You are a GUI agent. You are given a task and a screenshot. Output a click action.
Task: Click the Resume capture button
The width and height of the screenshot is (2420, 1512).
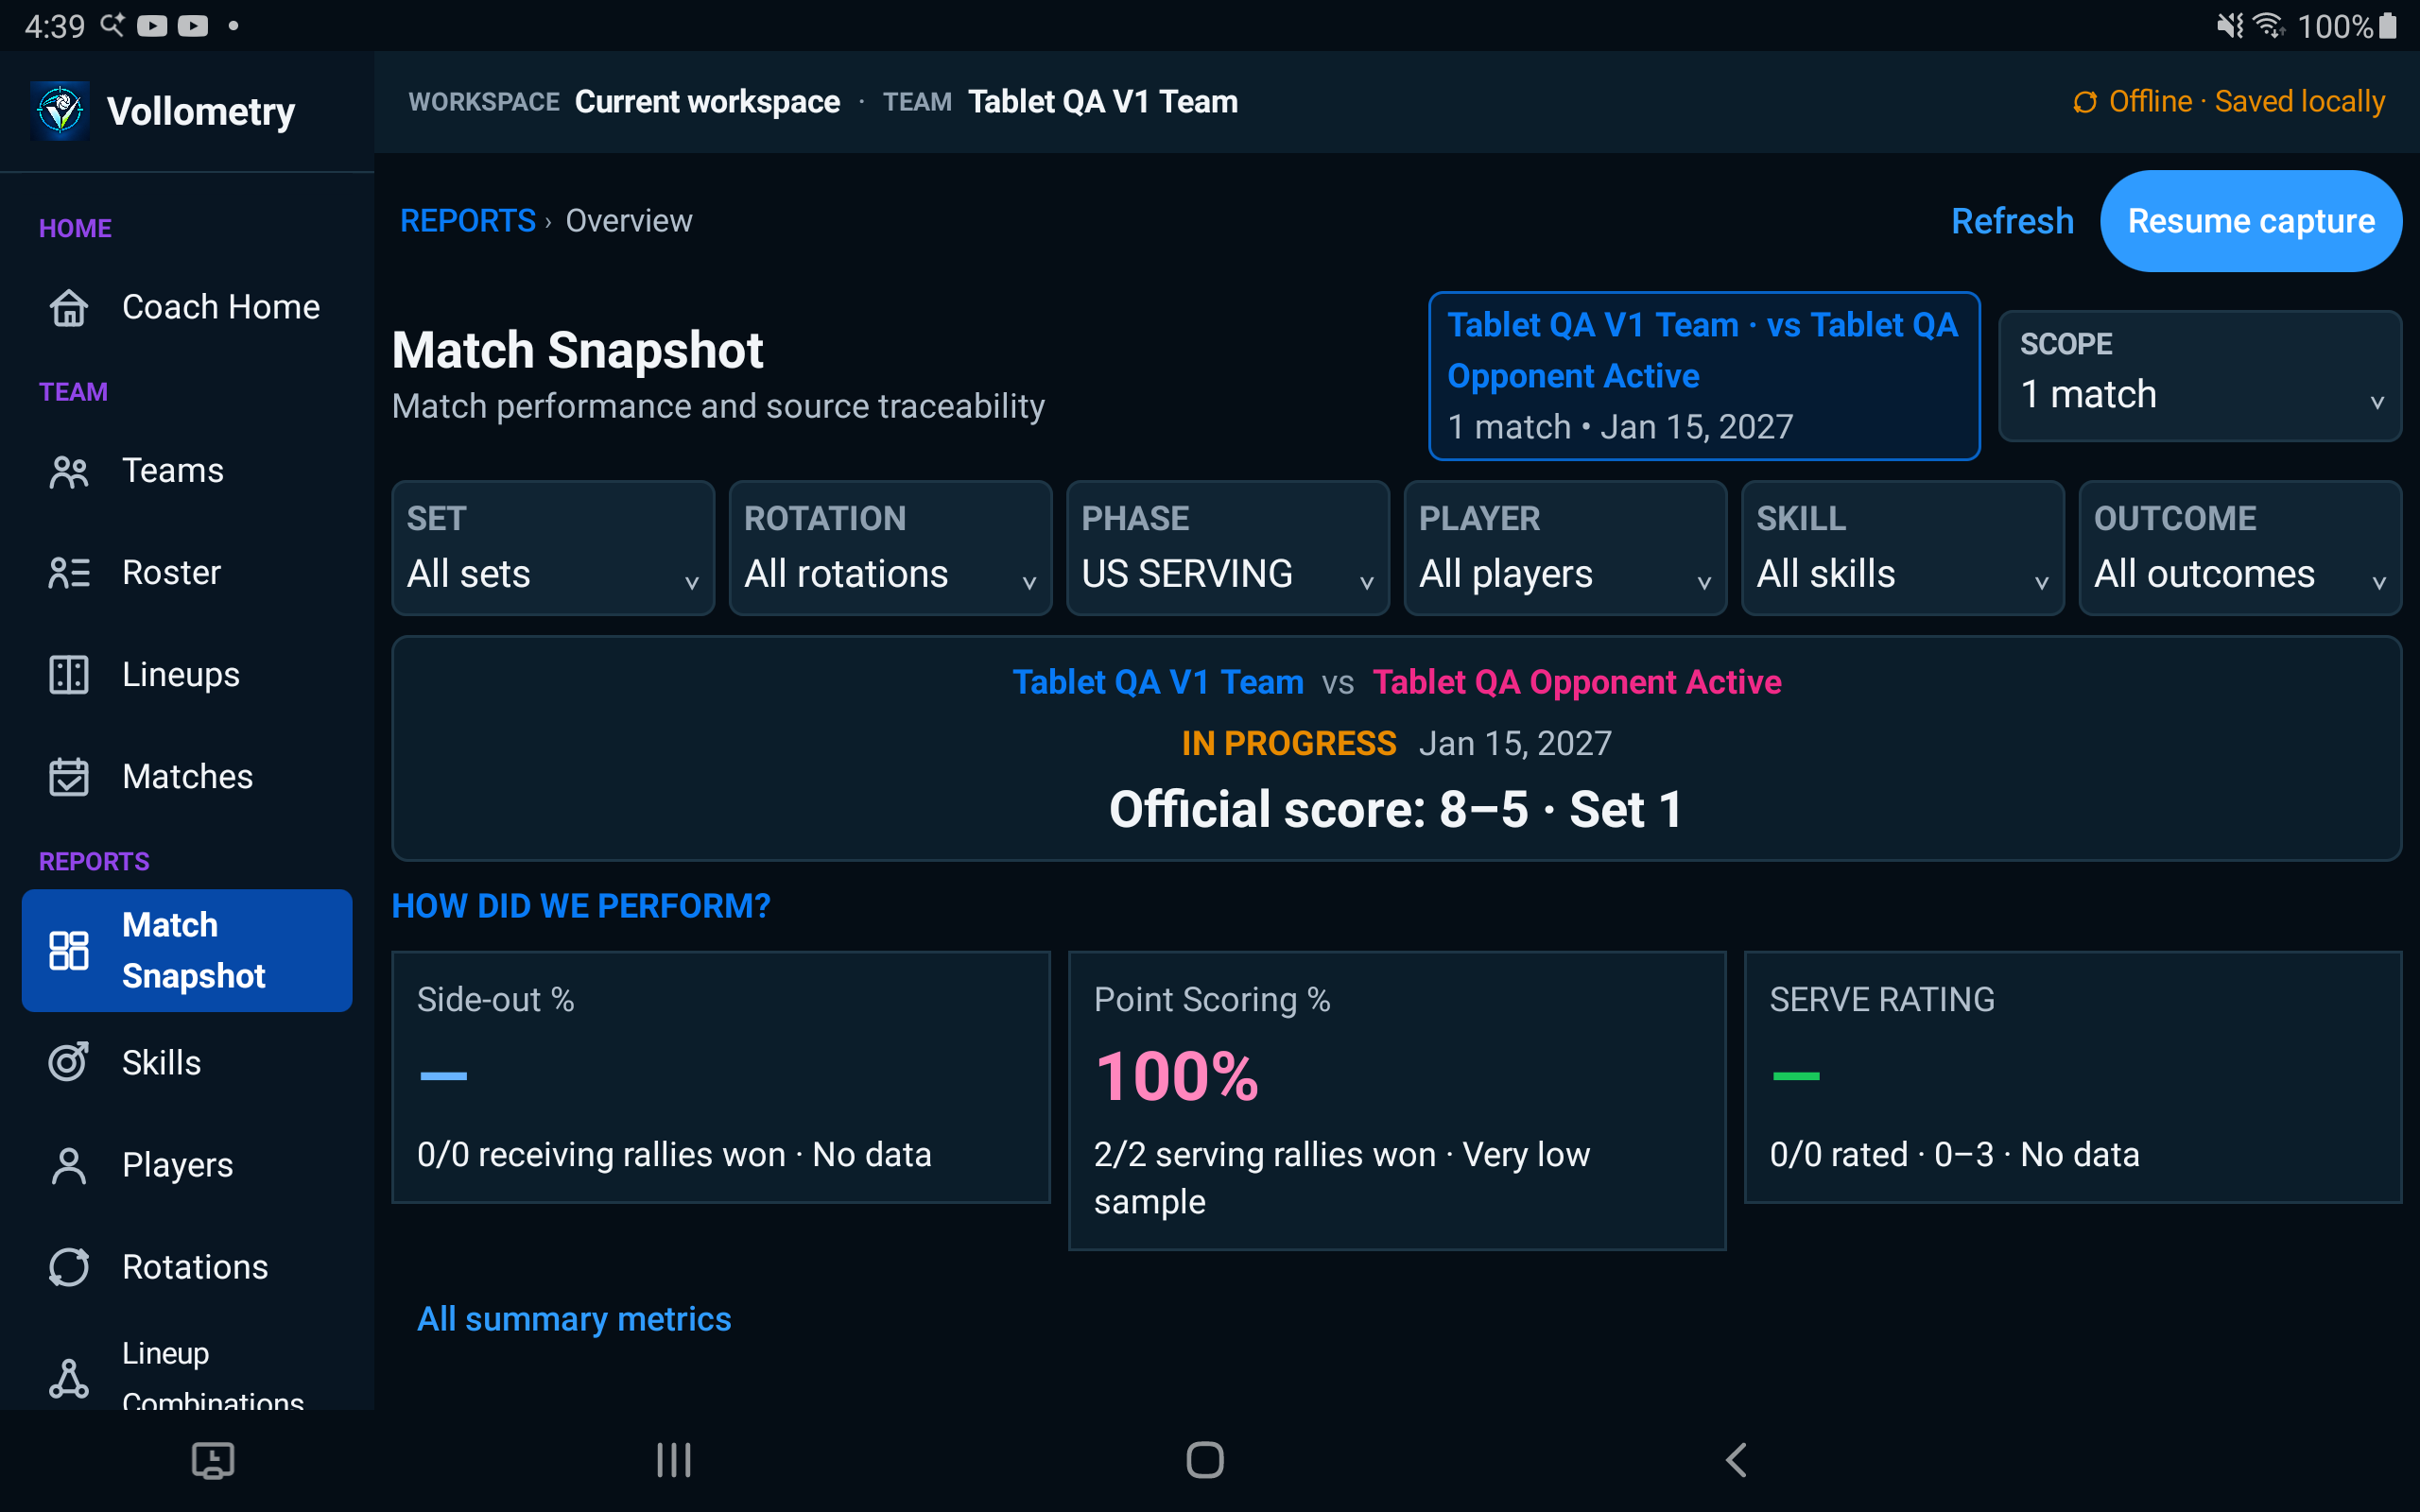click(x=2251, y=221)
